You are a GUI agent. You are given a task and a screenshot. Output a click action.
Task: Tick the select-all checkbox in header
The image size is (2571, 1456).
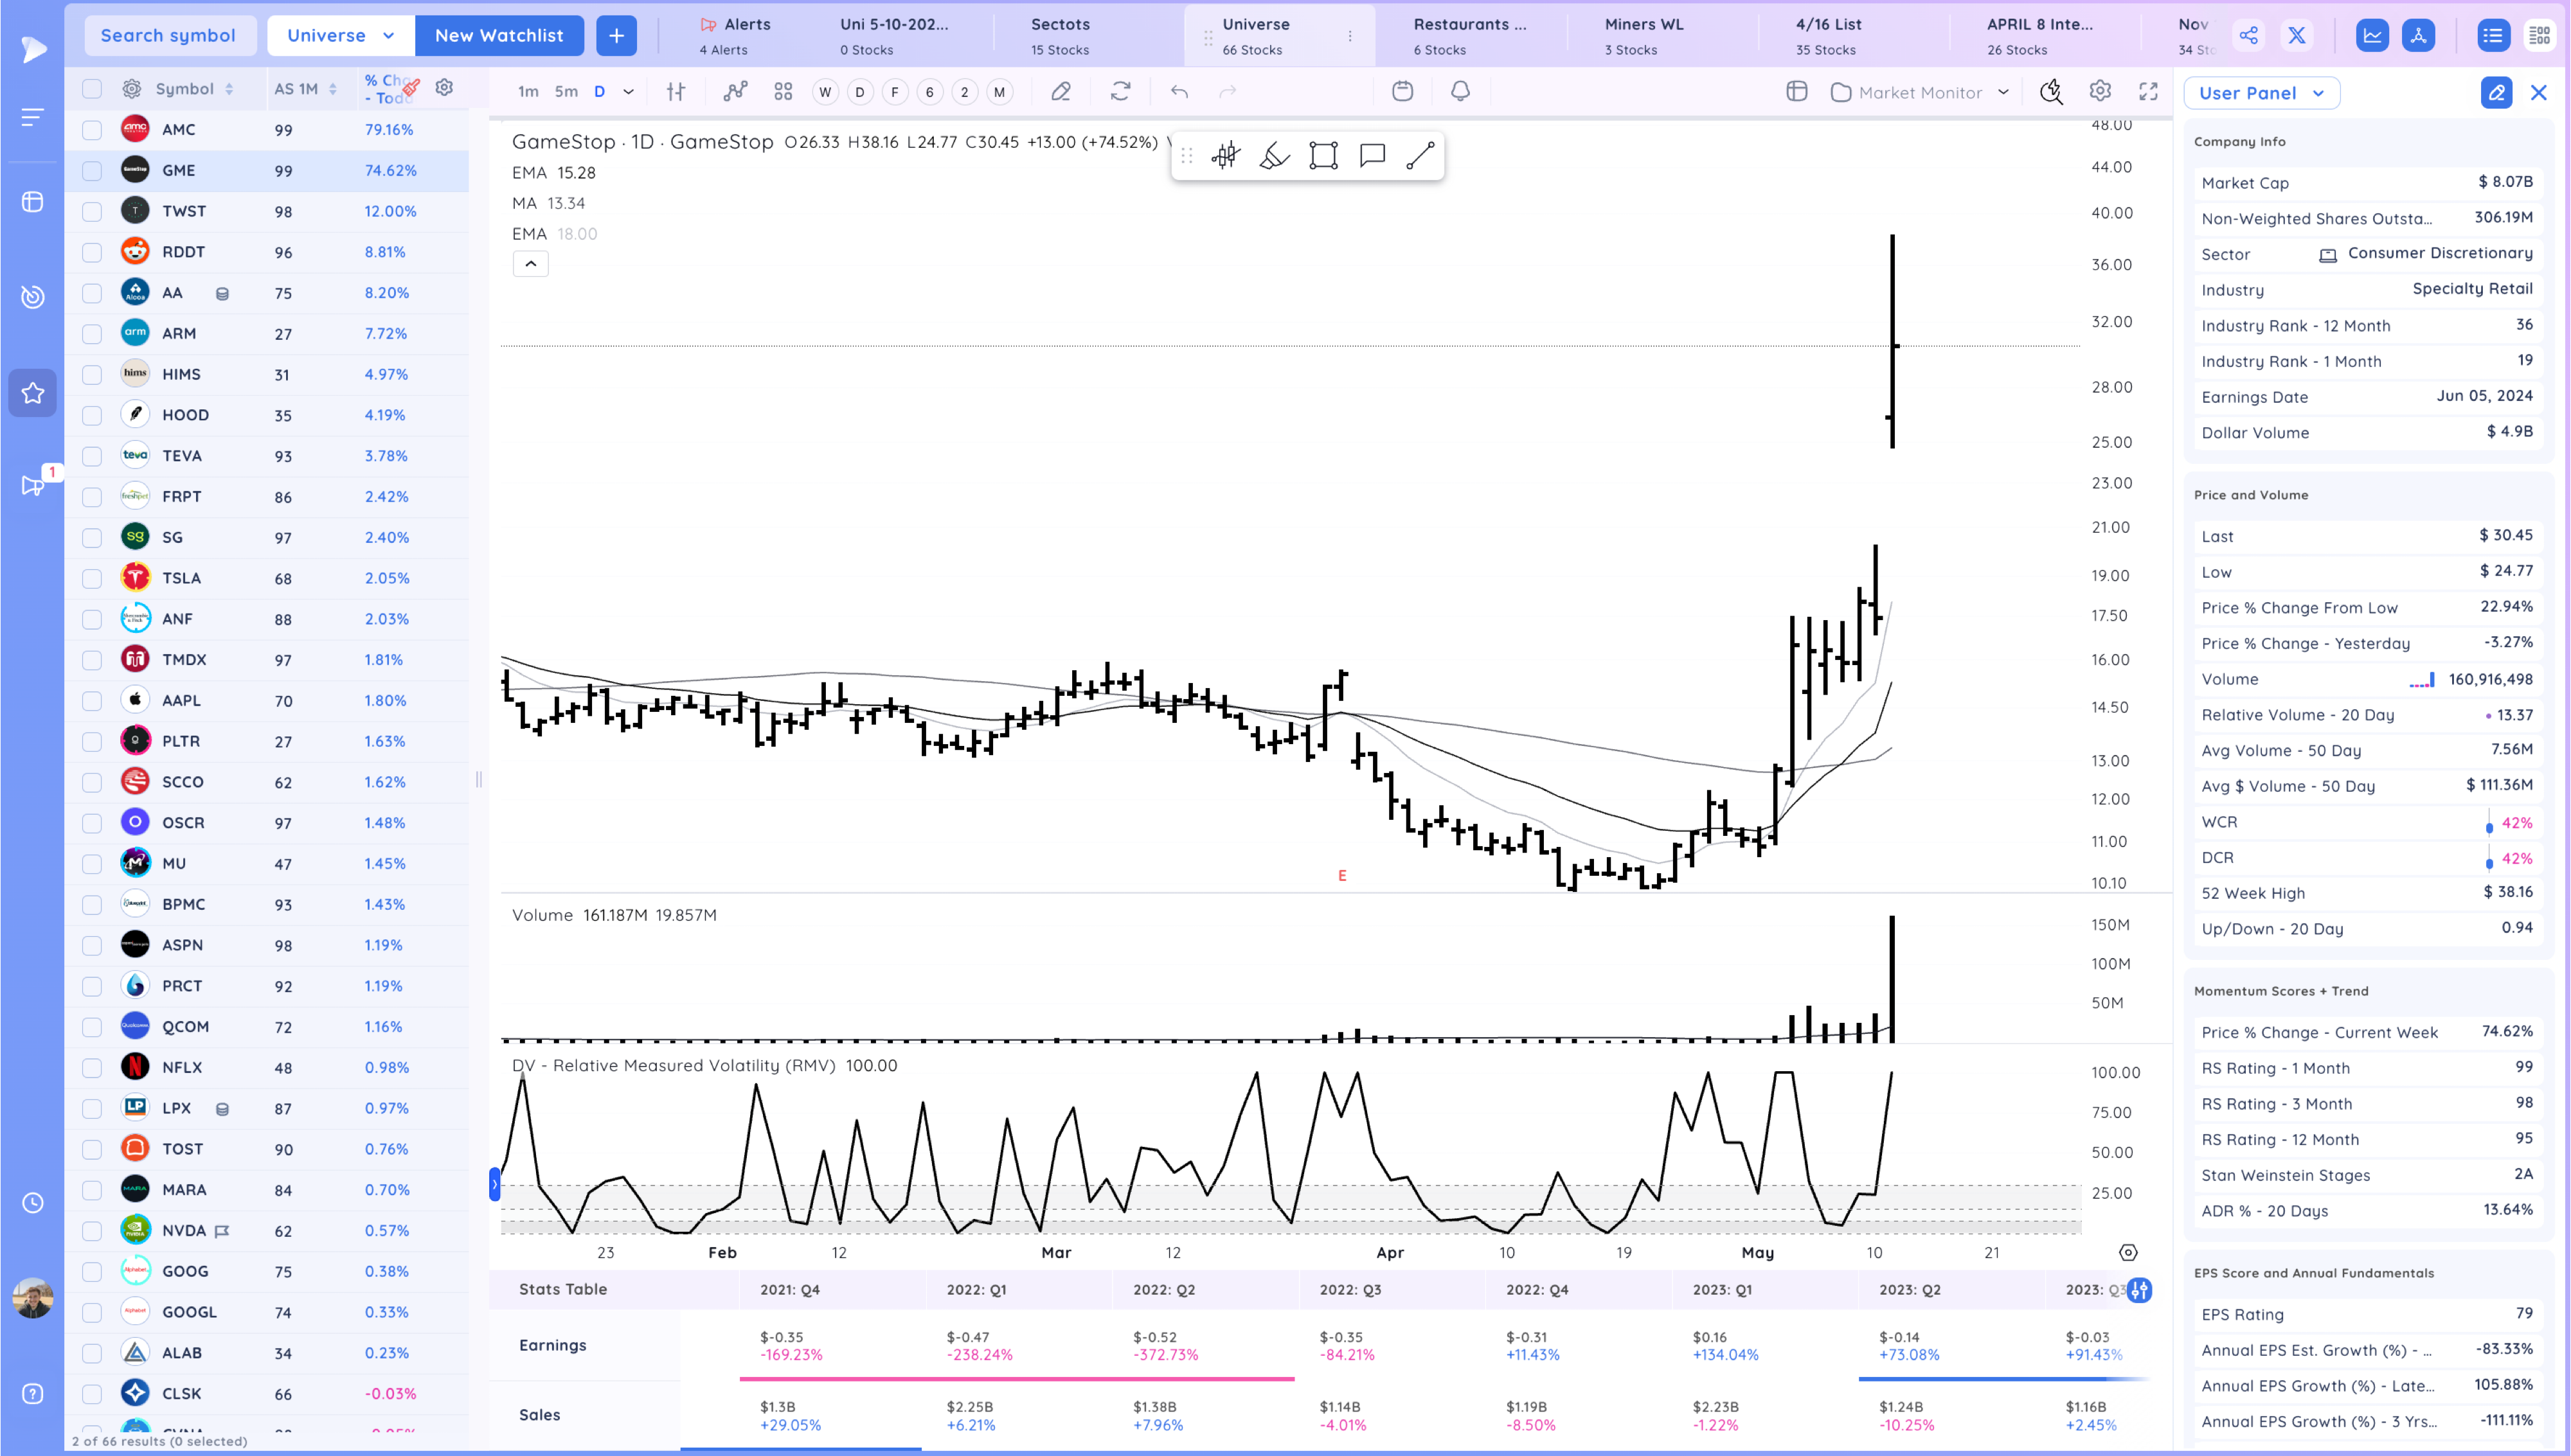(92, 89)
